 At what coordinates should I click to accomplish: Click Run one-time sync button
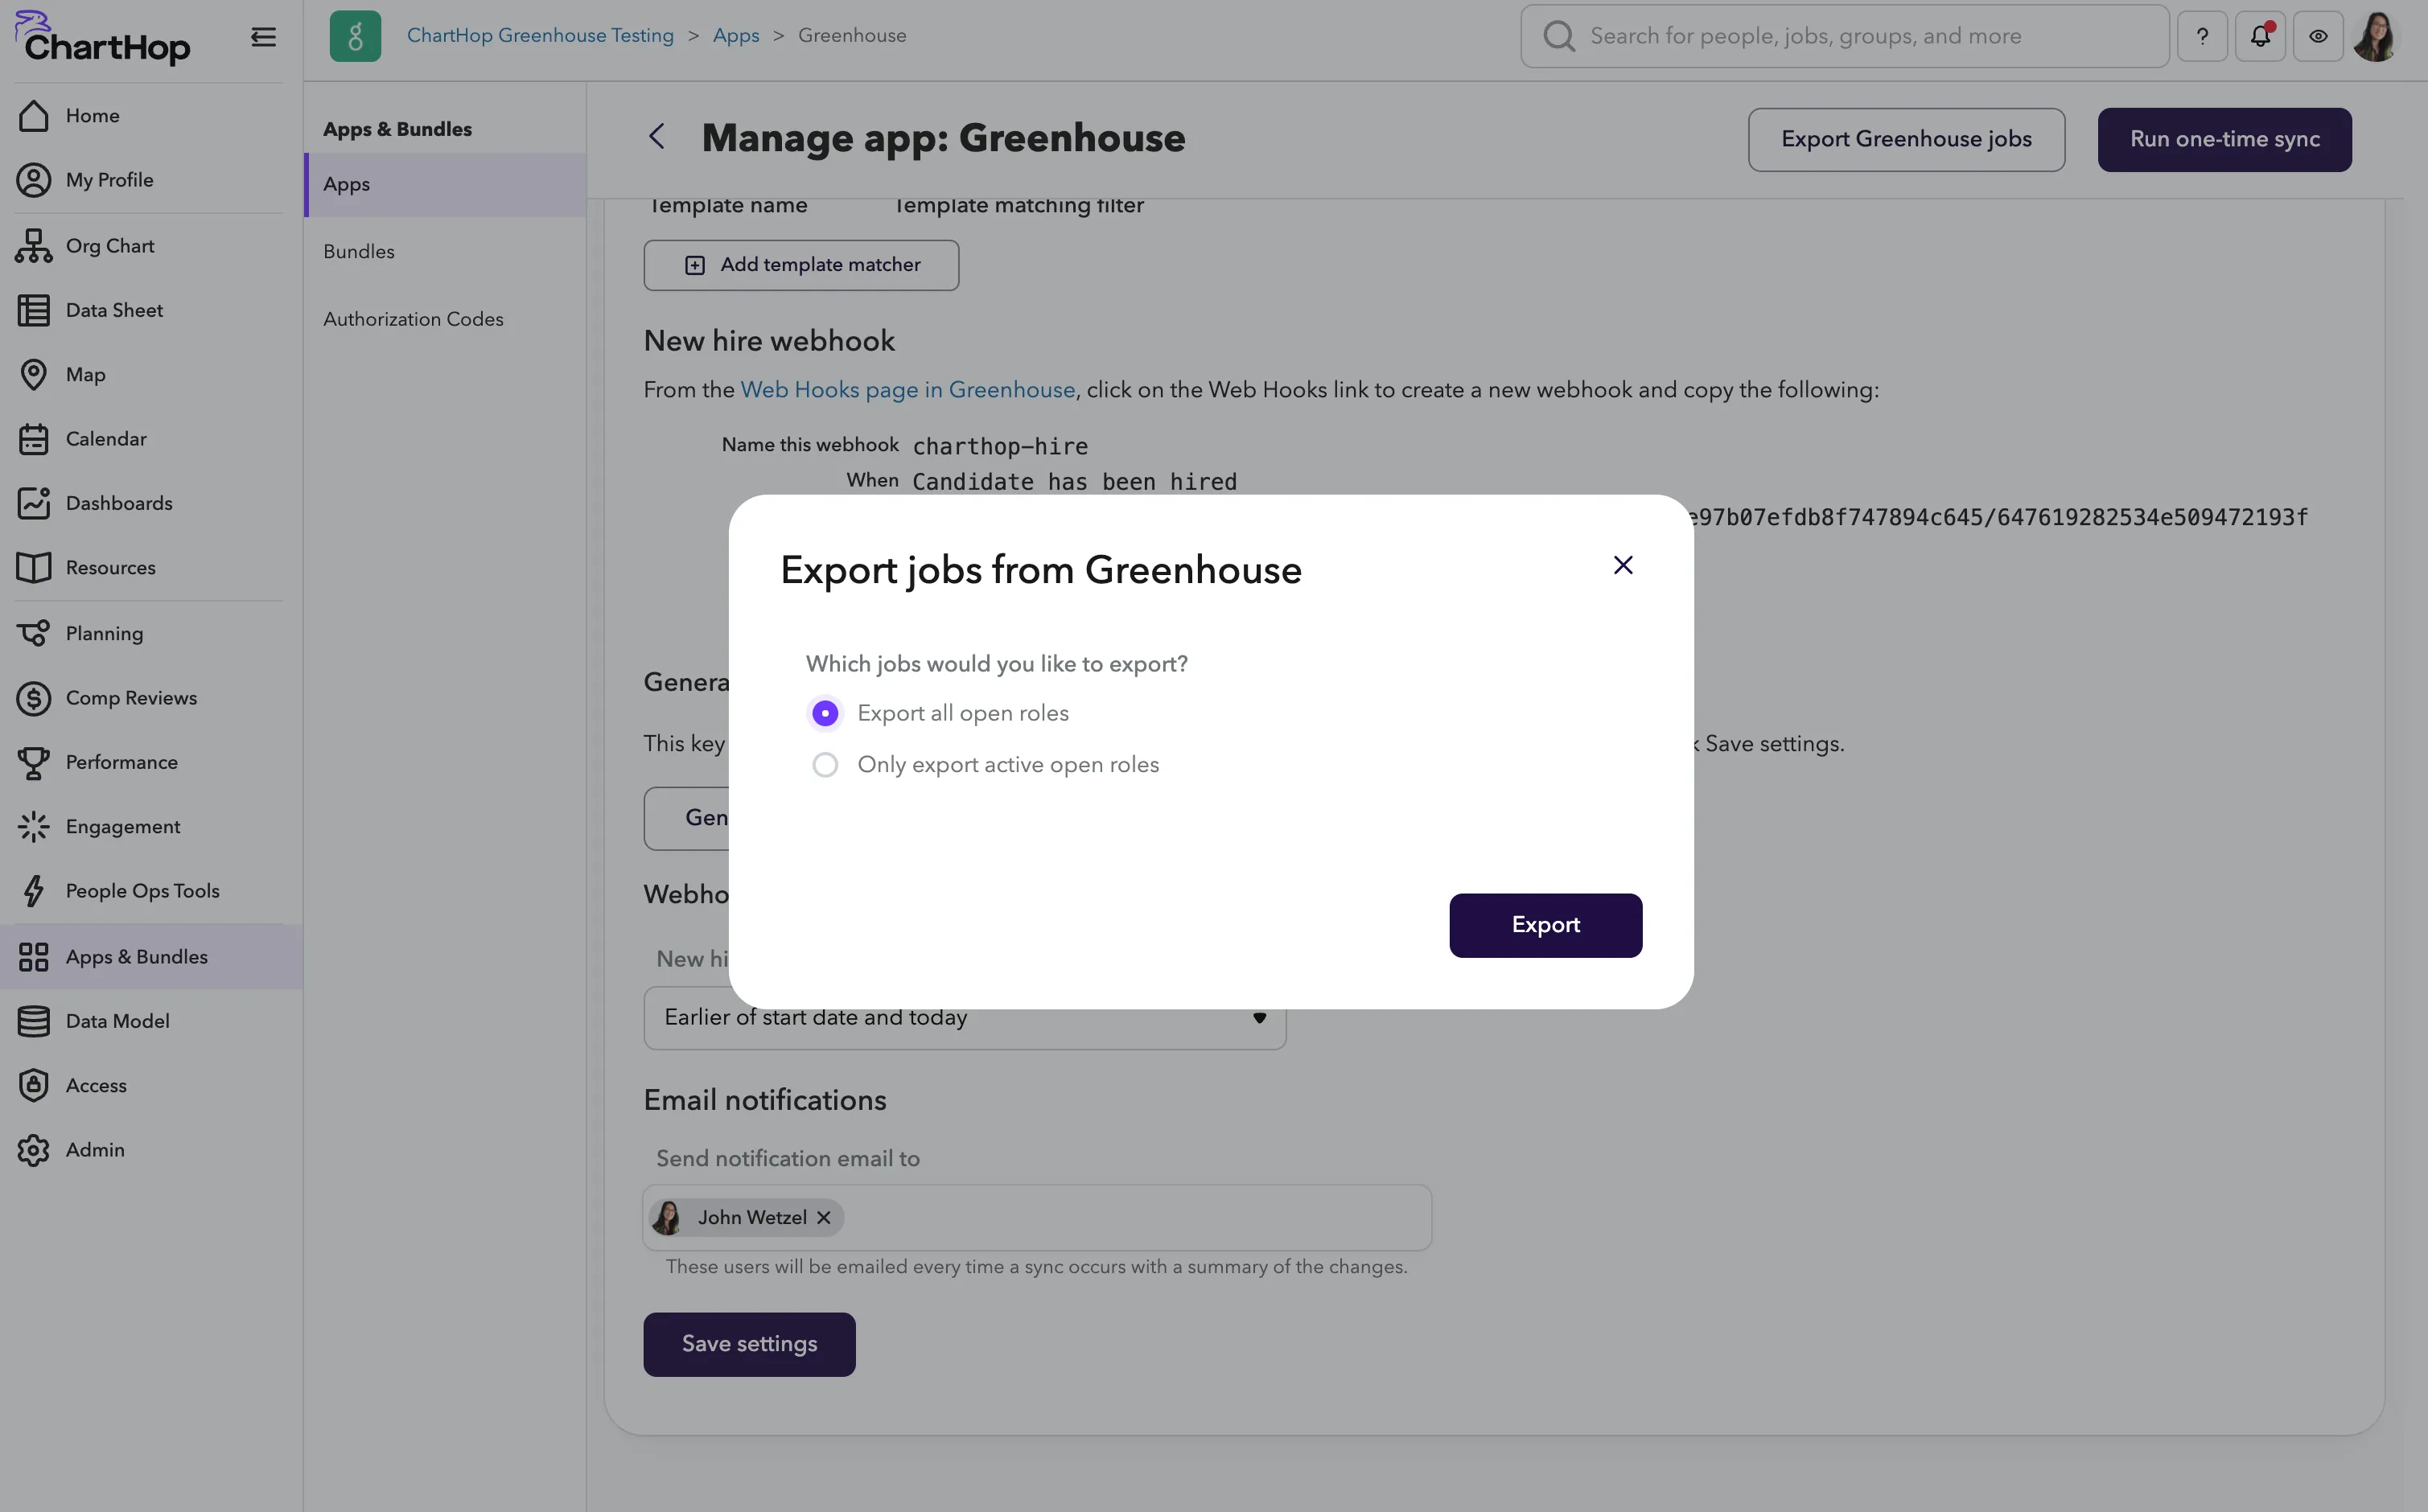tap(2225, 140)
